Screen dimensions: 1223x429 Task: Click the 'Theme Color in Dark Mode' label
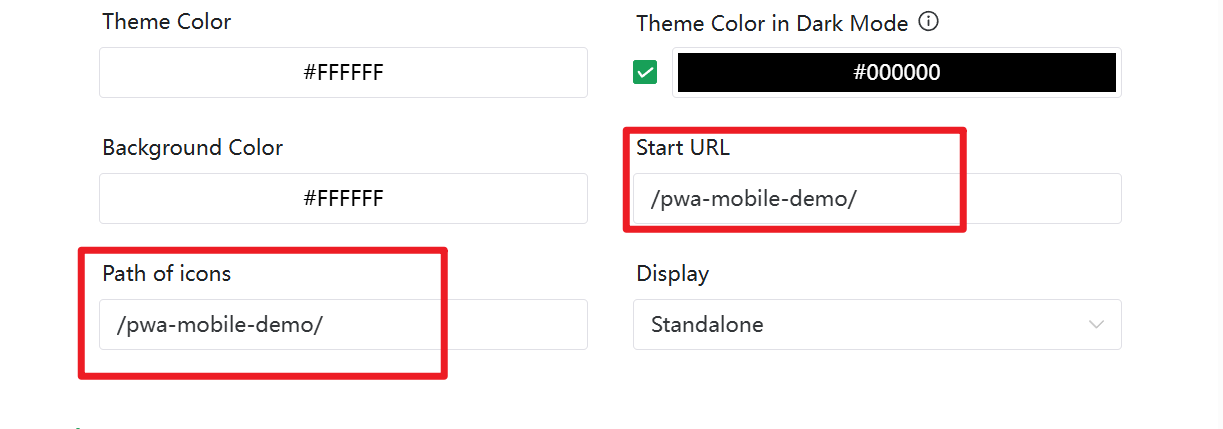772,23
